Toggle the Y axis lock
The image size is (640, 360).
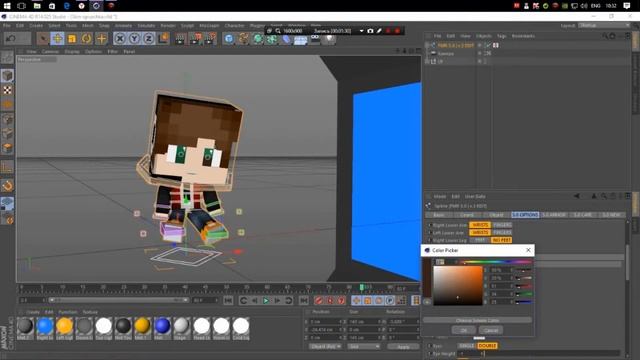tap(134, 39)
